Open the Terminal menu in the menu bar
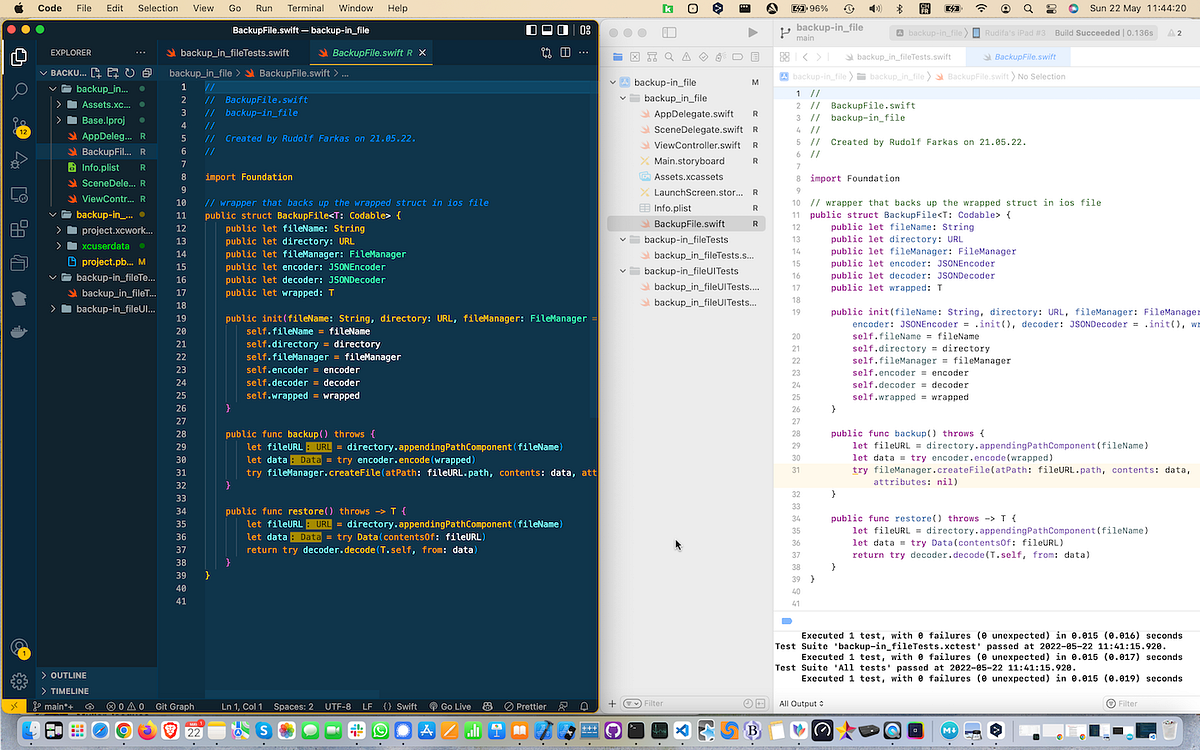 (x=305, y=8)
